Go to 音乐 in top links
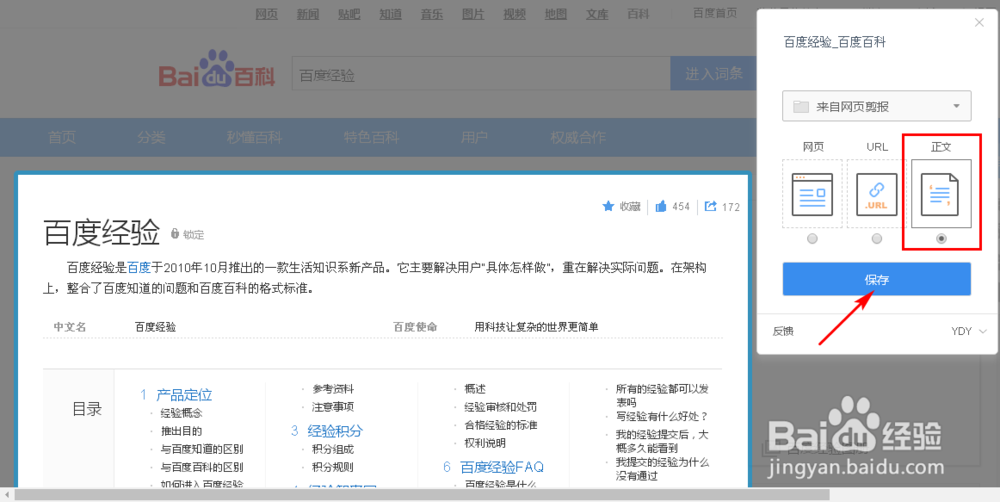This screenshot has height=502, width=1000. 432,14
